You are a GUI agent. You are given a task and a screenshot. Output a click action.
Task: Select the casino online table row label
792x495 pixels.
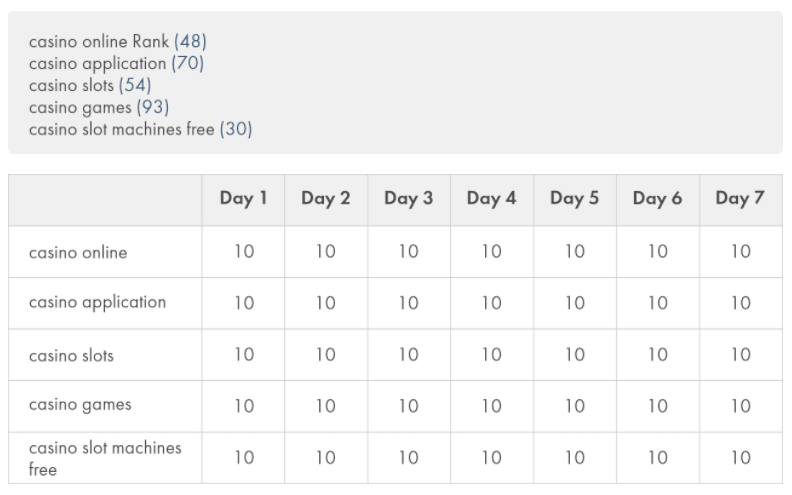click(x=78, y=253)
